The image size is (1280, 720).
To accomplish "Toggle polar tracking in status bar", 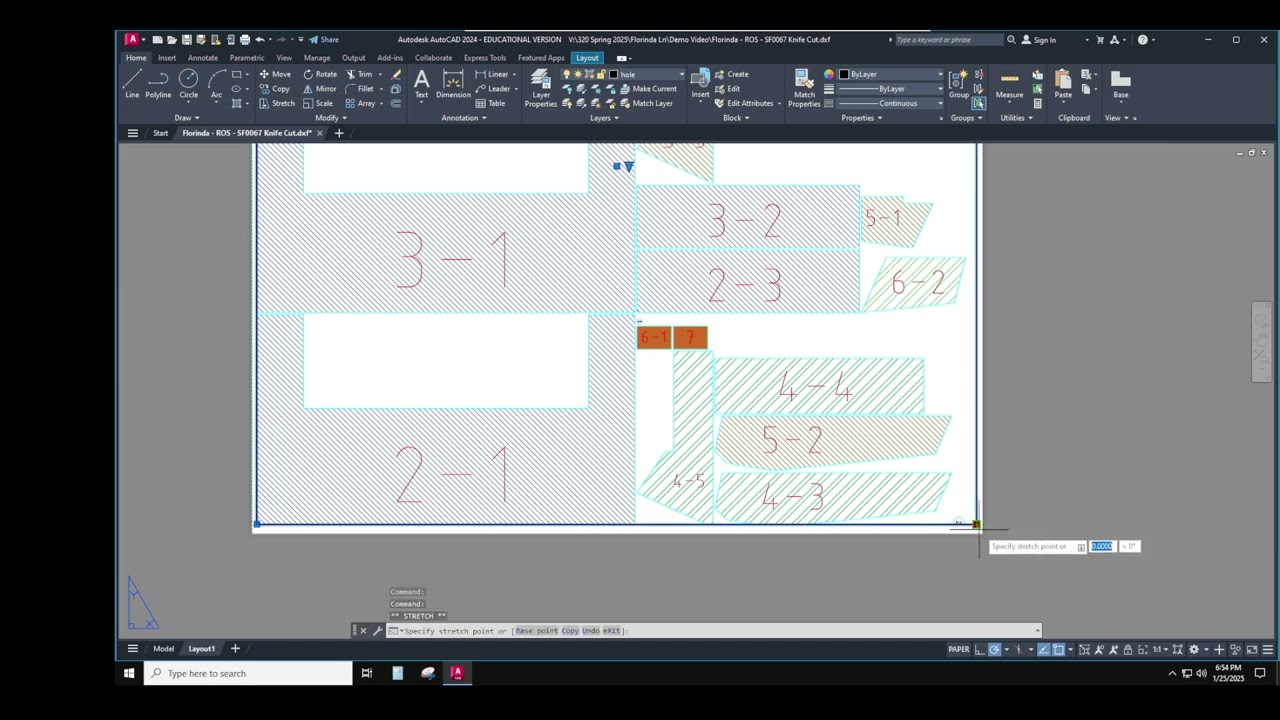I will 994,650.
